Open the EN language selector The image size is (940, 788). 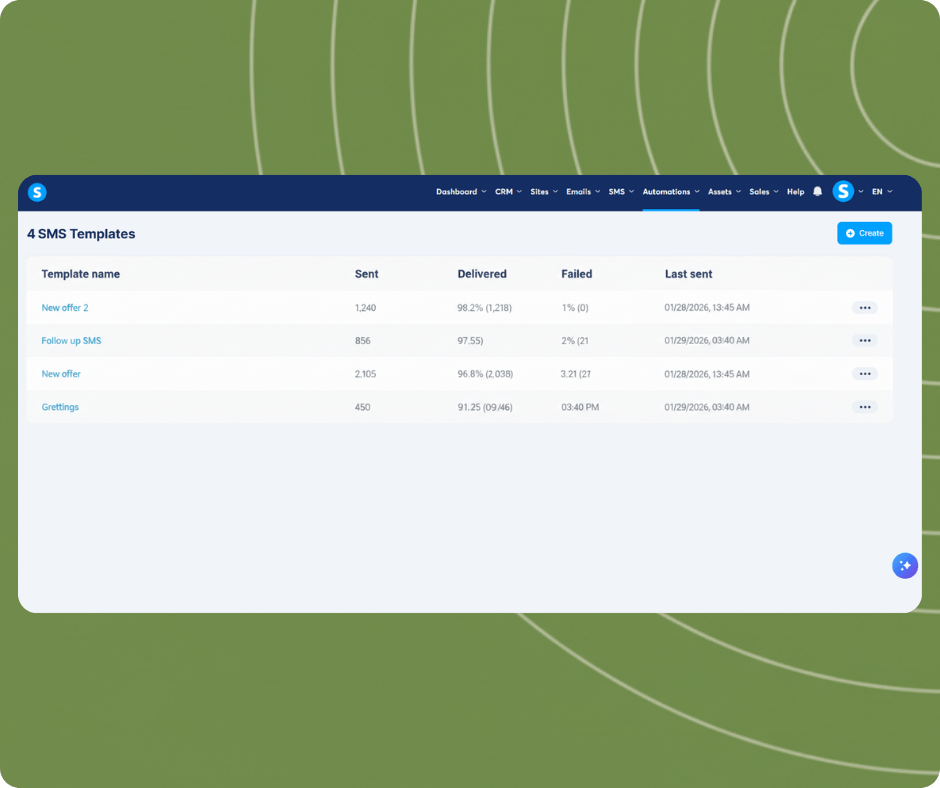click(x=882, y=192)
